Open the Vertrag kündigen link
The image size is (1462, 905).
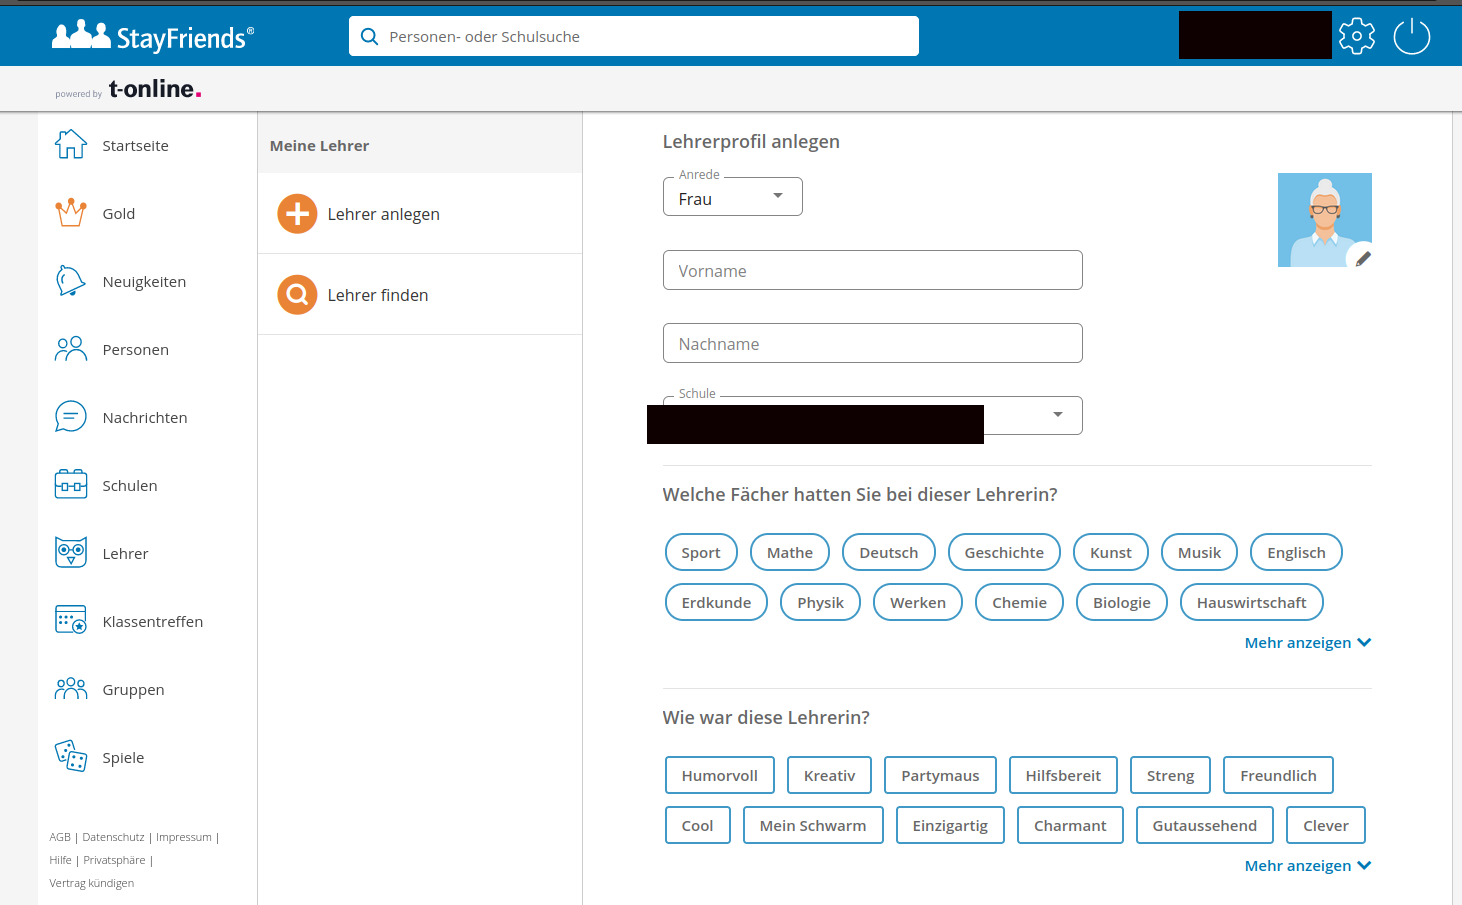pyautogui.click(x=92, y=883)
